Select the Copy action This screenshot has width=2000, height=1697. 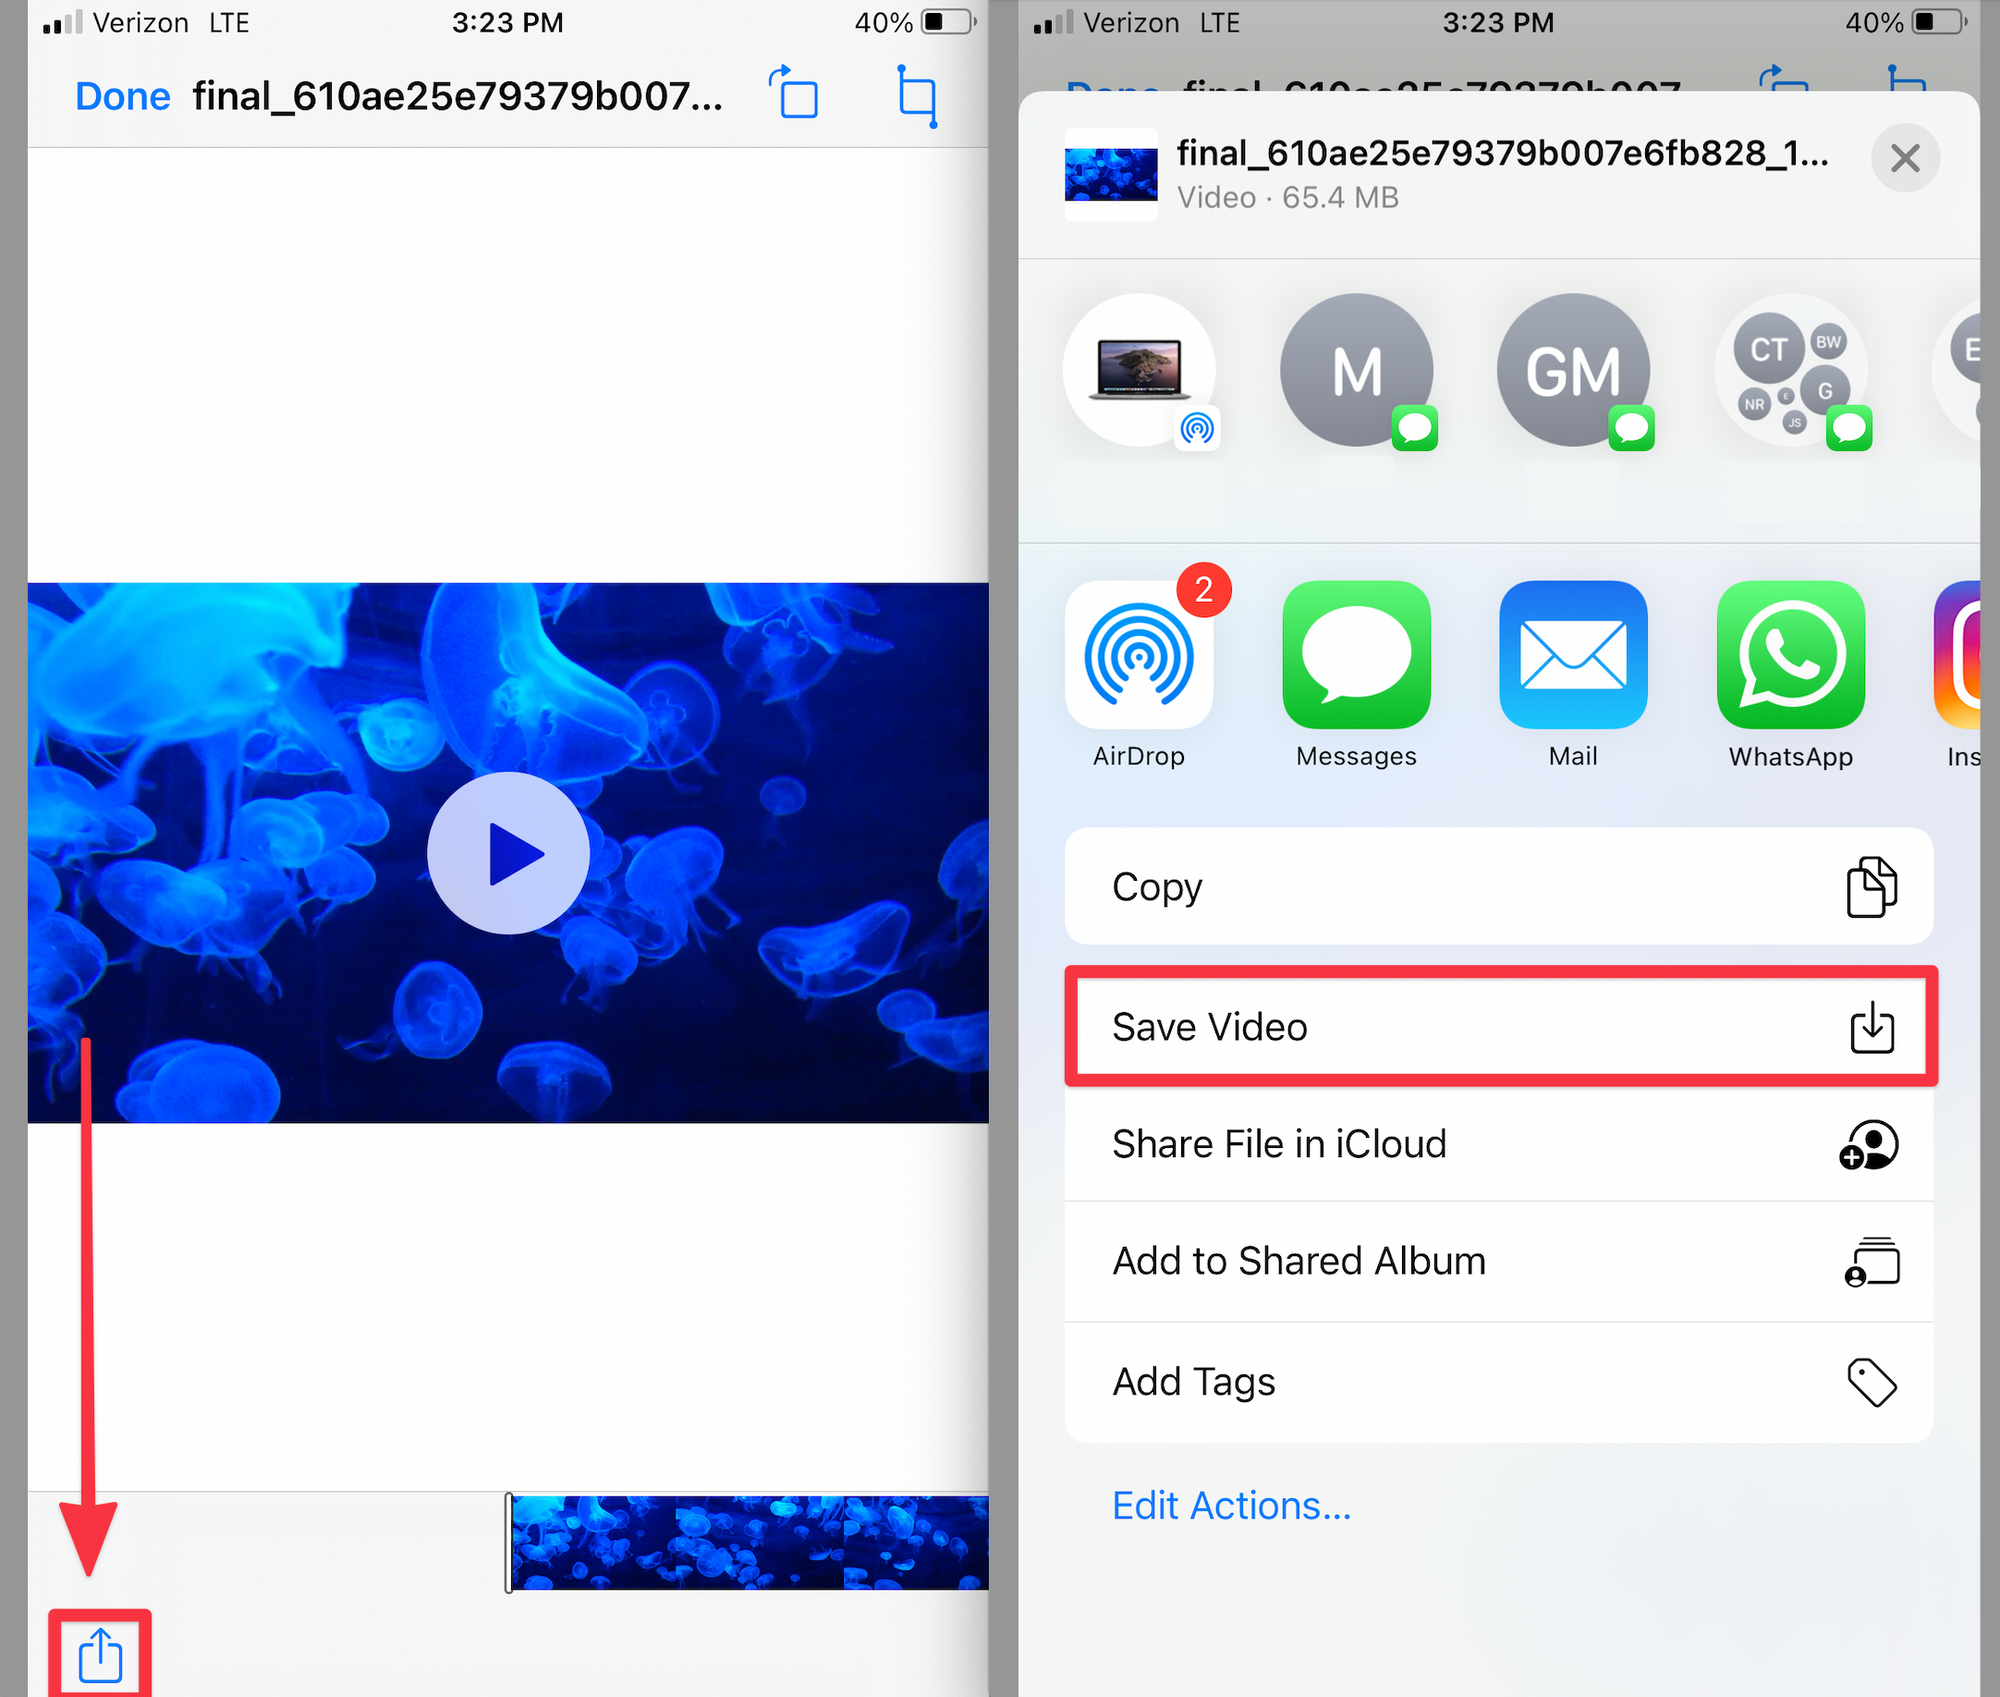point(1499,886)
